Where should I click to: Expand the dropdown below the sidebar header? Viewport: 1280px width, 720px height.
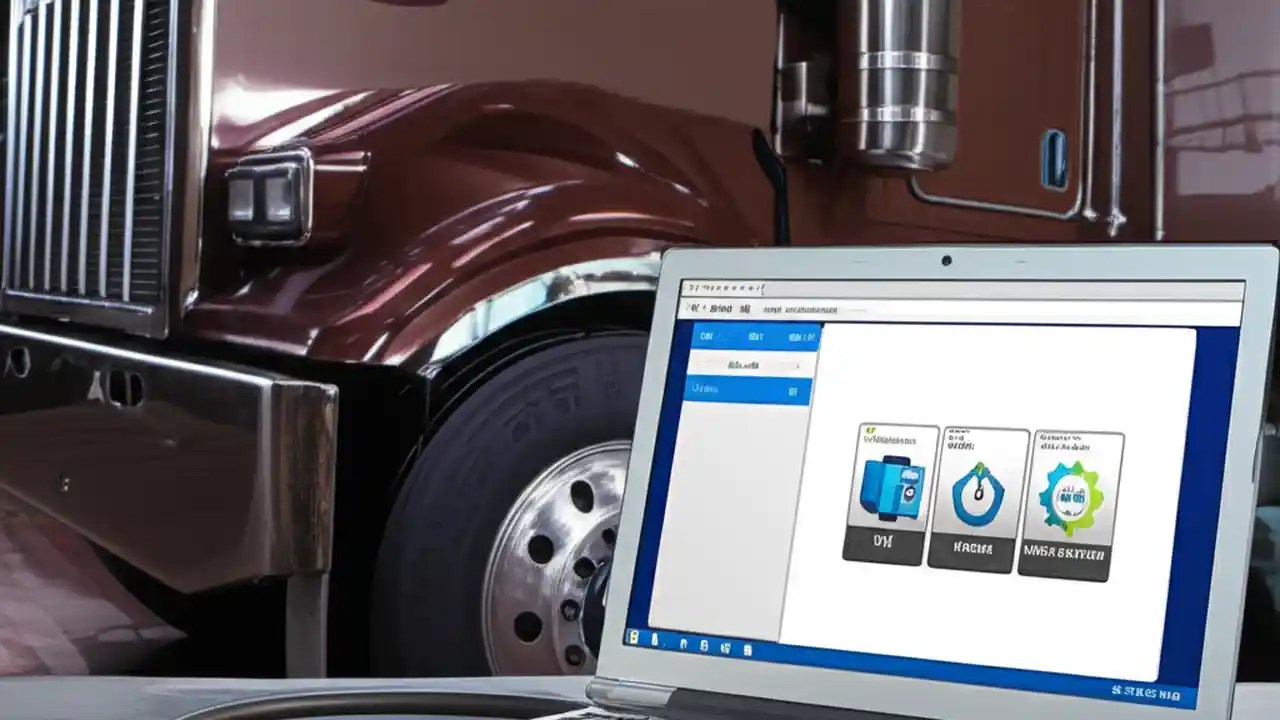click(745, 366)
